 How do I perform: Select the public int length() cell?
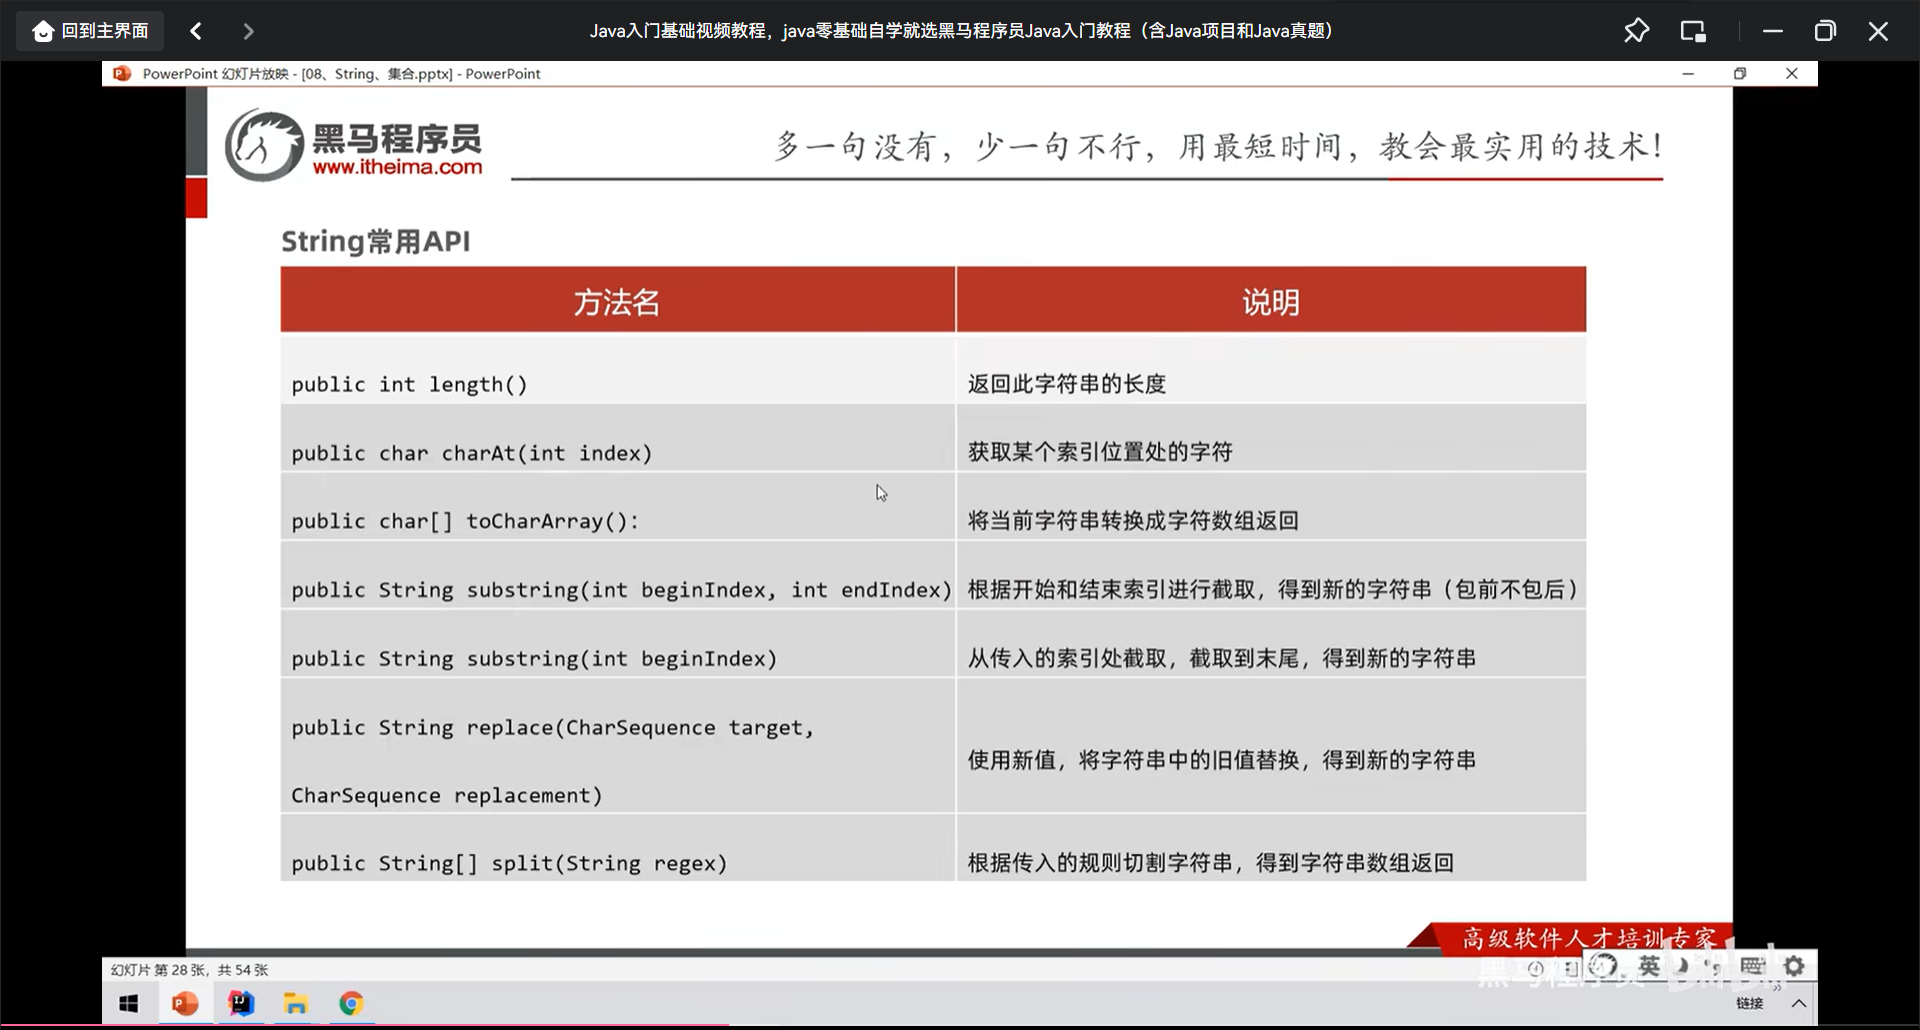tap(617, 370)
